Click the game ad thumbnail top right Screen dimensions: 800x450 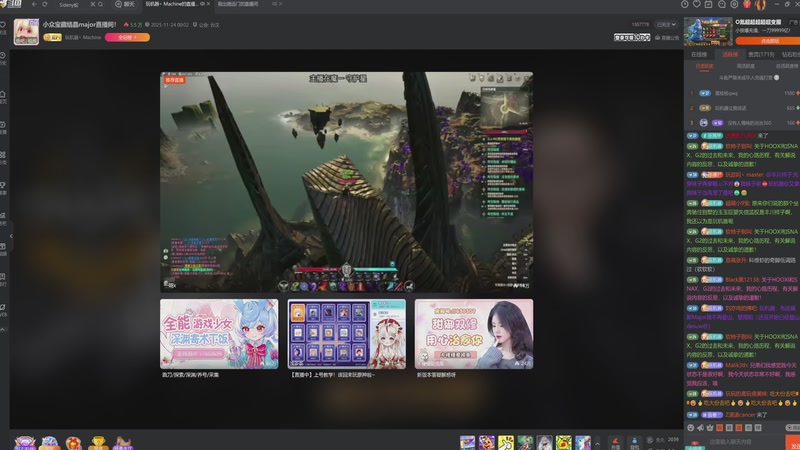pyautogui.click(x=708, y=32)
